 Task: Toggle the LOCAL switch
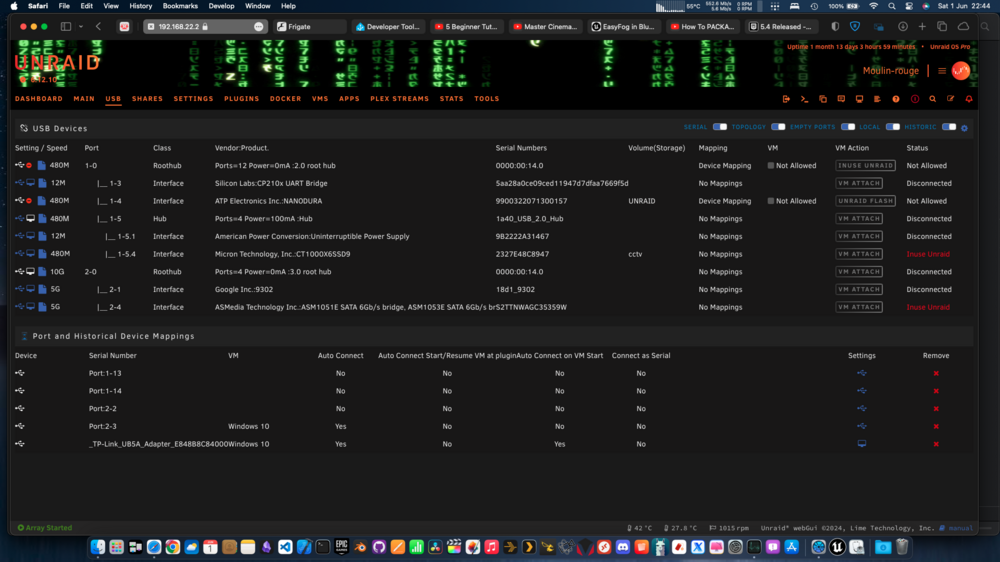(892, 127)
